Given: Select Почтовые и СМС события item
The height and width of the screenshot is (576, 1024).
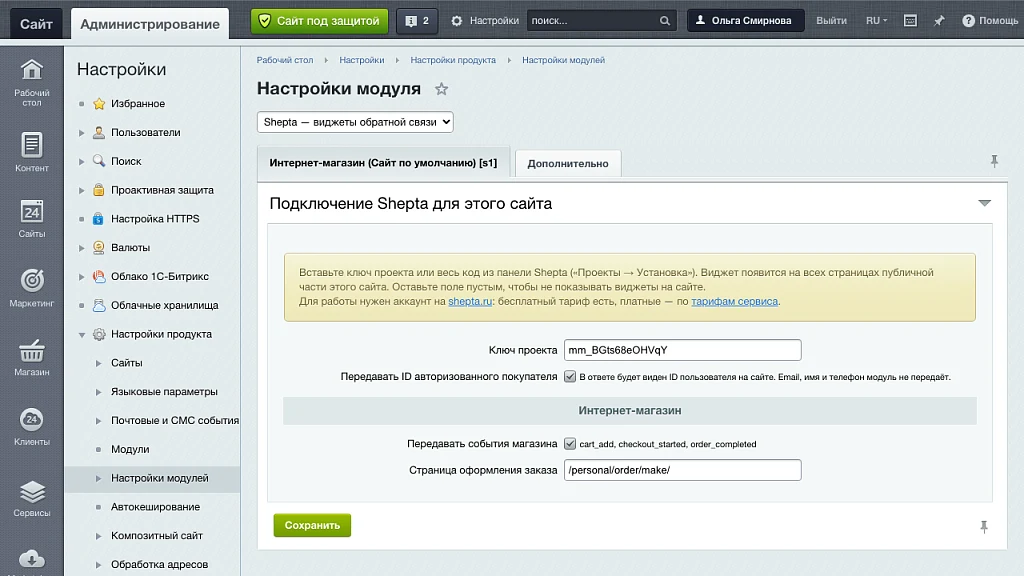Looking at the screenshot, I should (174, 421).
